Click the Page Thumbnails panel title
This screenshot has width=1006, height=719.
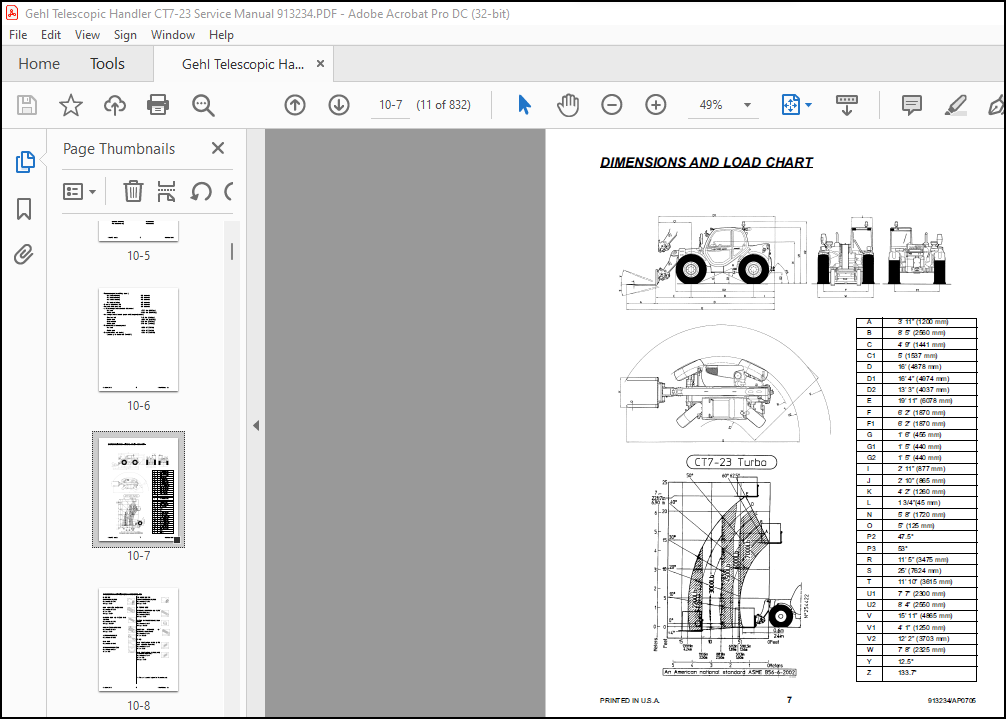[119, 149]
